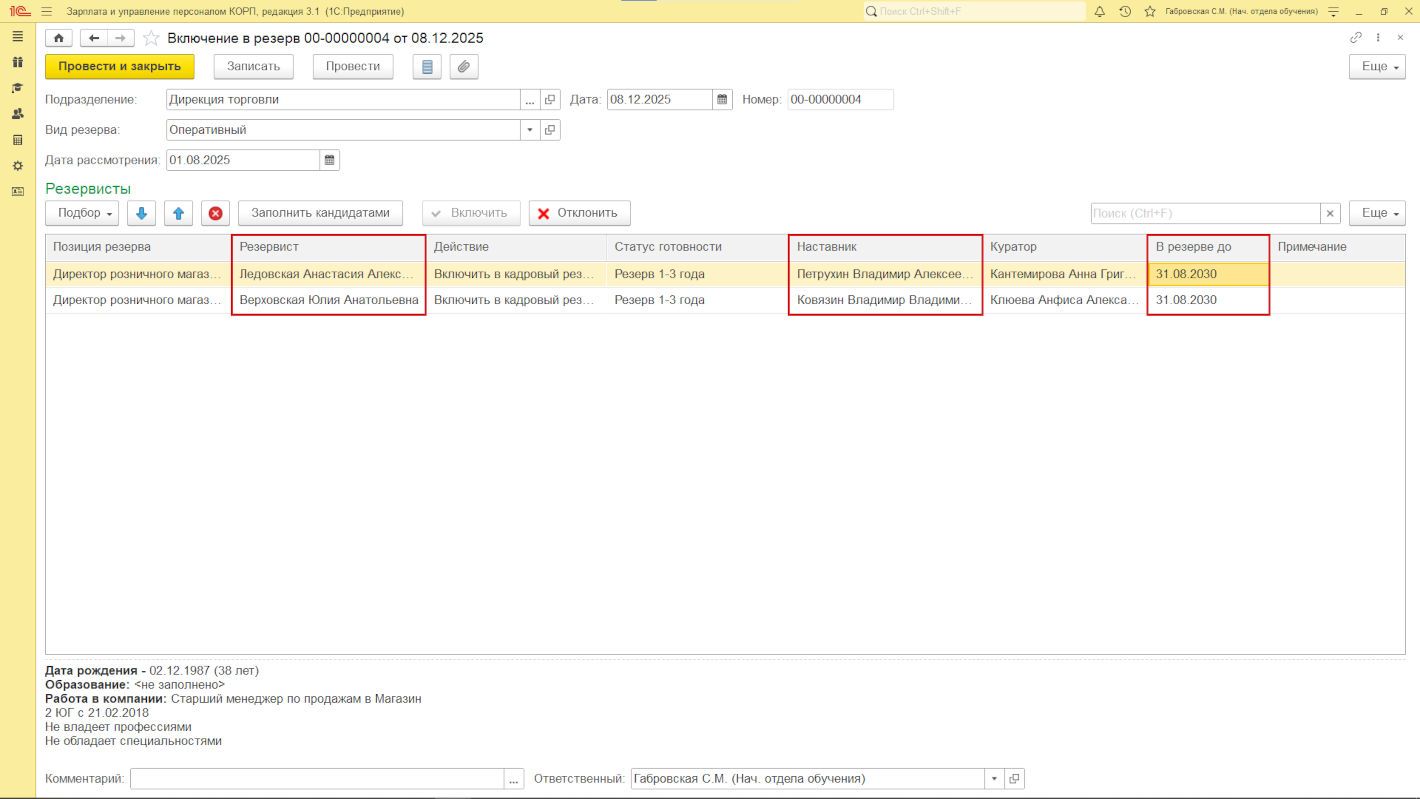Open the top-right Еще menu
The height and width of the screenshot is (799, 1420).
click(1376, 67)
